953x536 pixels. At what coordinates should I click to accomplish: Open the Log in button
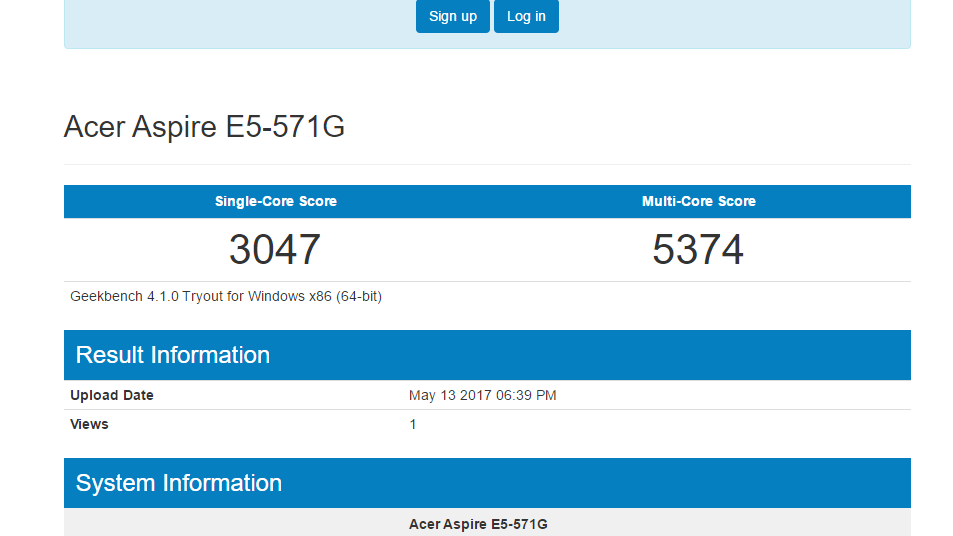point(526,16)
